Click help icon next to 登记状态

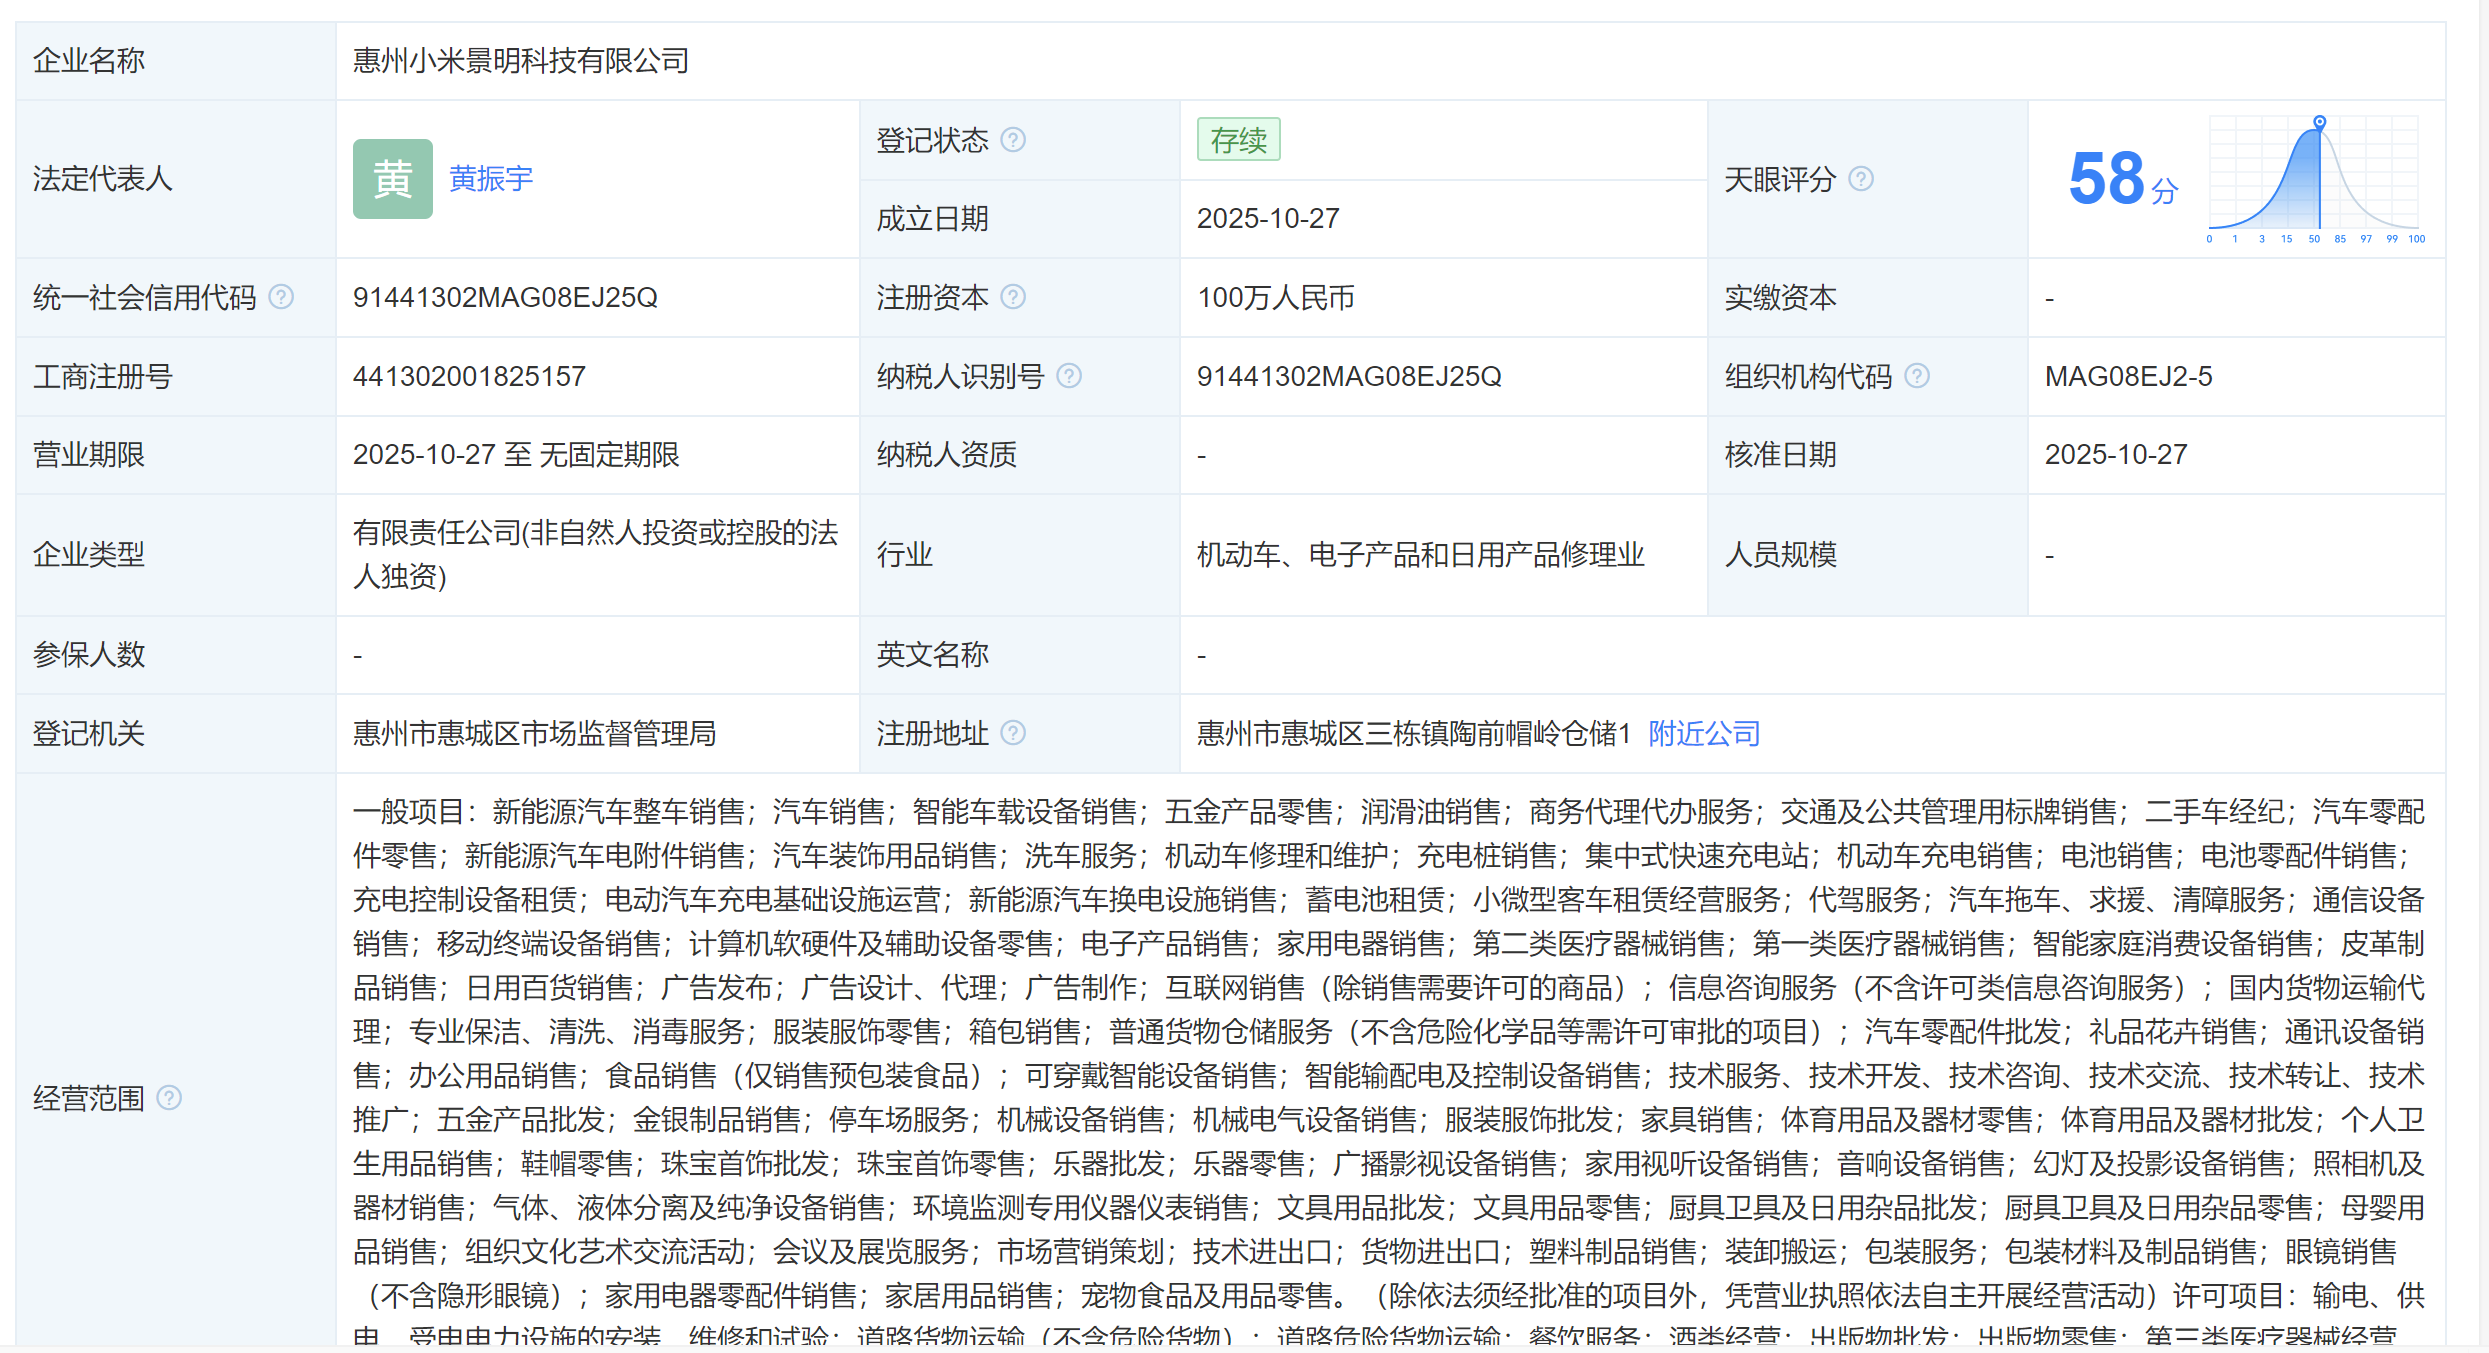[1013, 140]
